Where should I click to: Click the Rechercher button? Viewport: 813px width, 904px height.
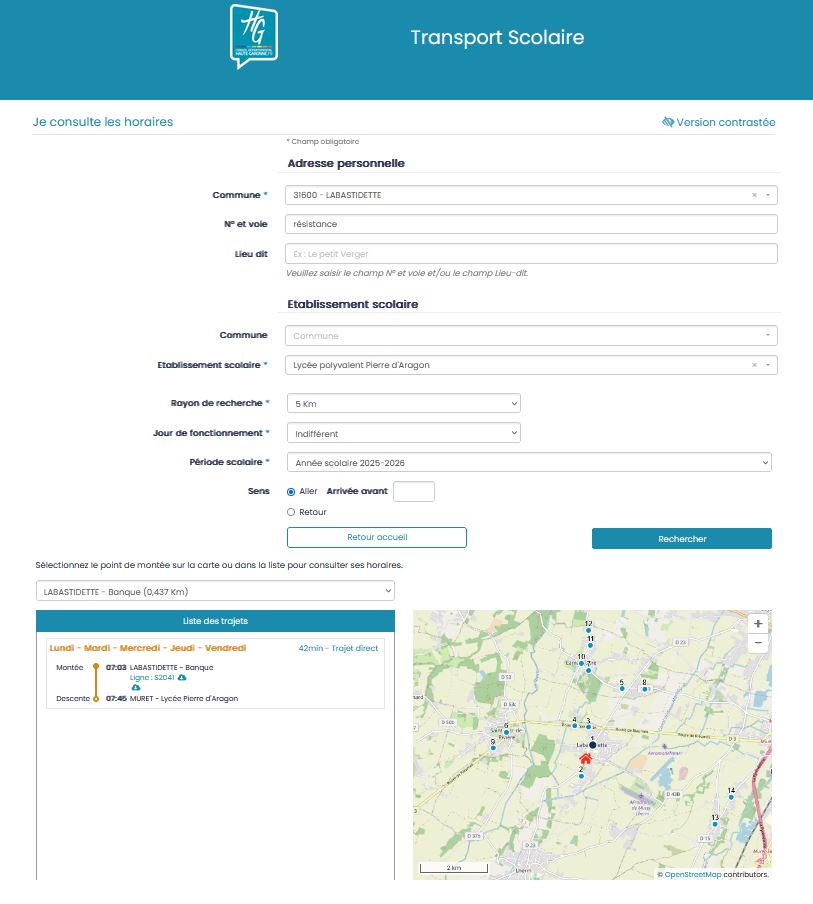coord(682,538)
